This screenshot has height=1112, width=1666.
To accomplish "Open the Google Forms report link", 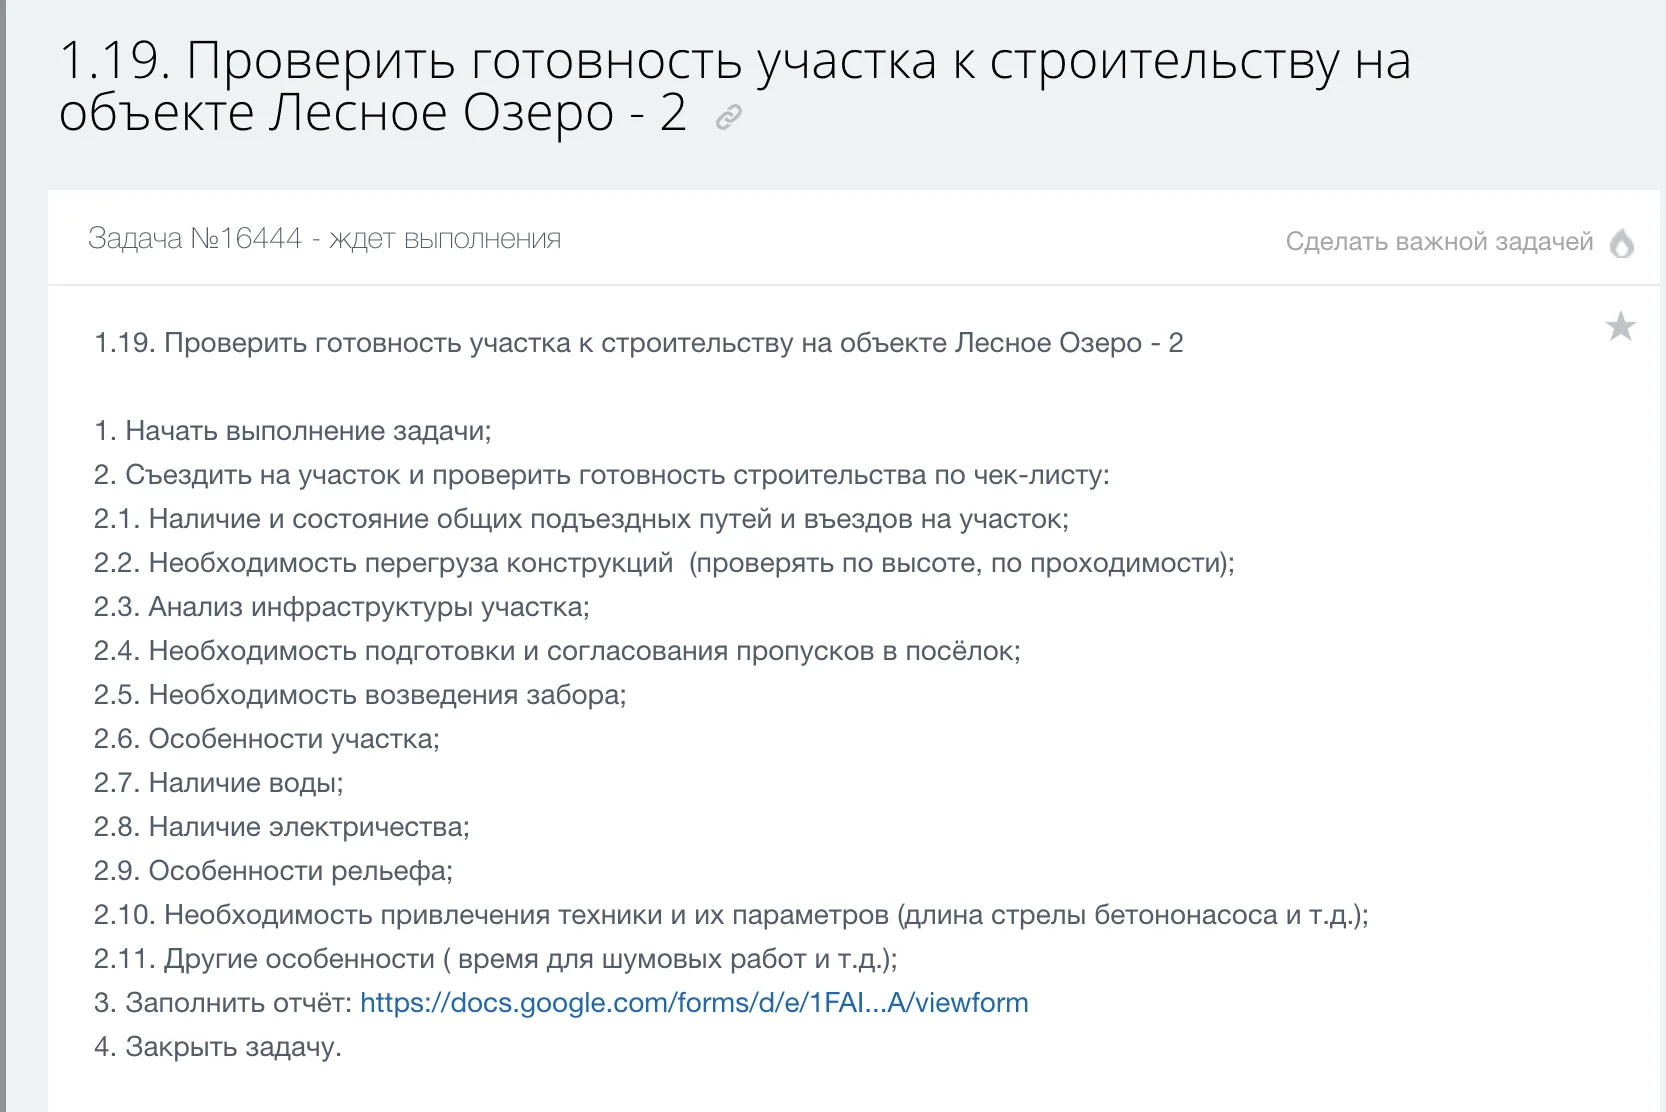I will [694, 1003].
